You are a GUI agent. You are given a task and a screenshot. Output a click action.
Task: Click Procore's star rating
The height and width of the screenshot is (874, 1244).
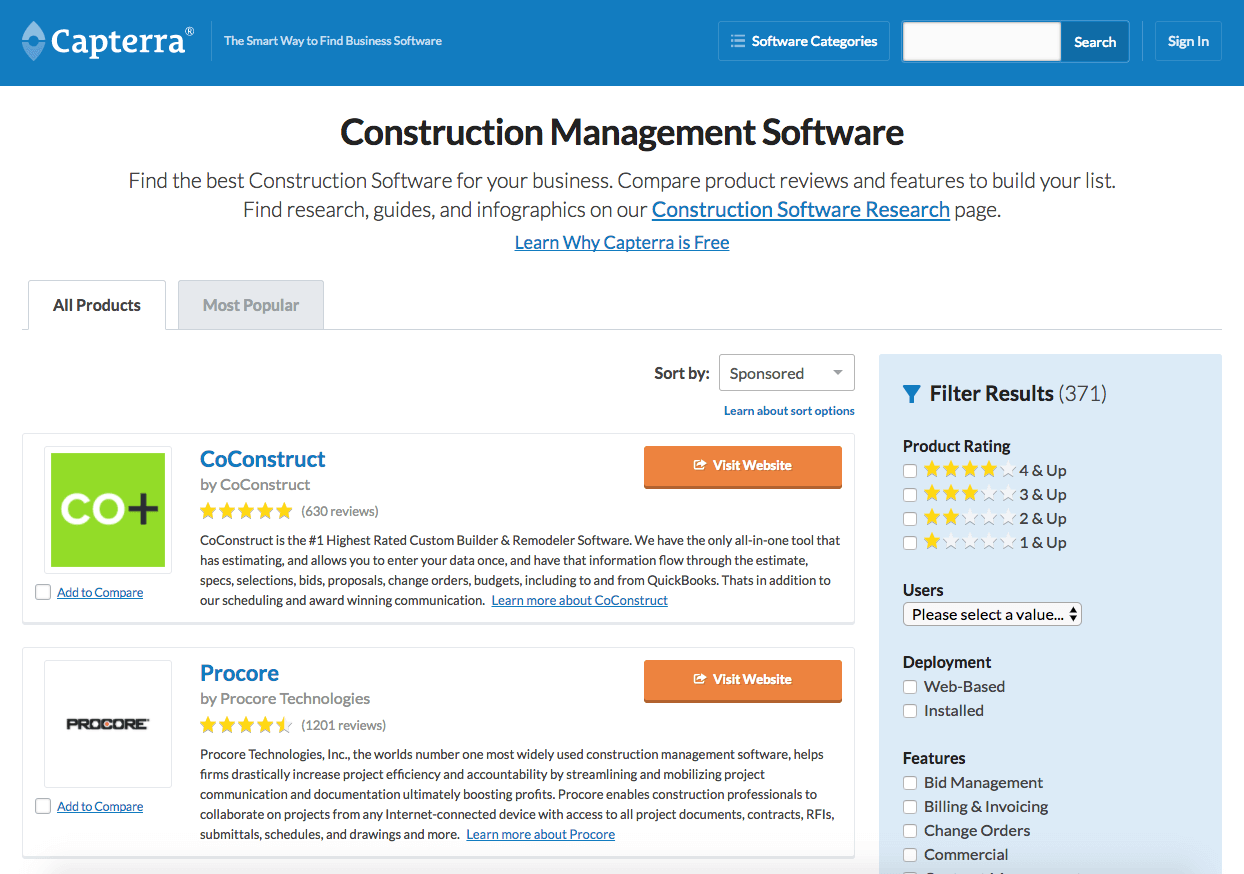tap(246, 725)
